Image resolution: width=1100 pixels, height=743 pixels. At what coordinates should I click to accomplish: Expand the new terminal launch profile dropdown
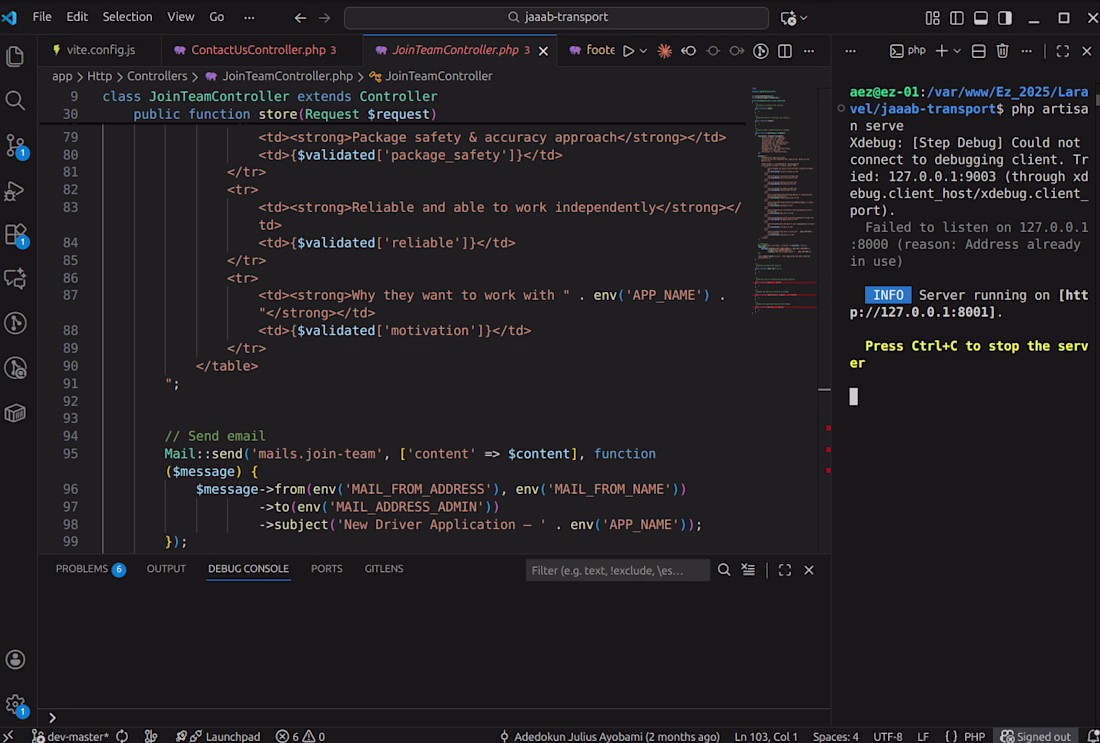click(957, 51)
